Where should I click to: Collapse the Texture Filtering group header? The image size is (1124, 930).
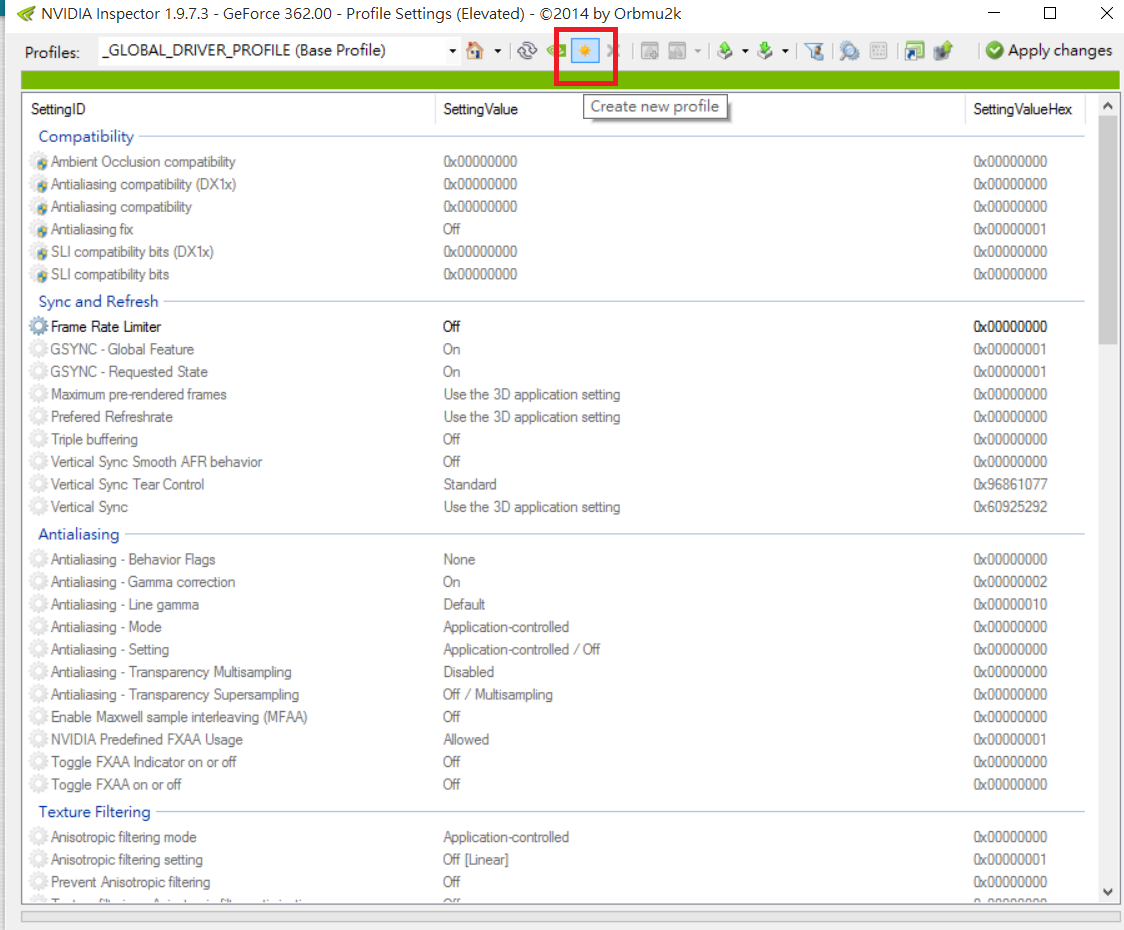click(95, 812)
